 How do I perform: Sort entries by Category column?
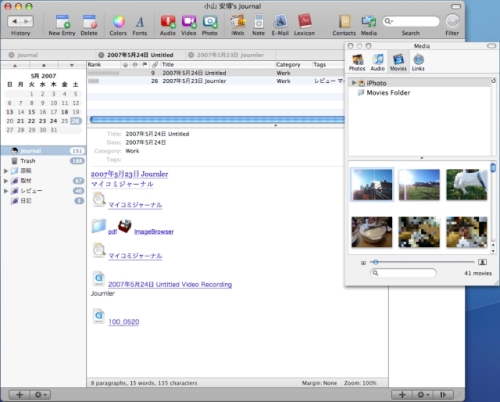(293, 65)
